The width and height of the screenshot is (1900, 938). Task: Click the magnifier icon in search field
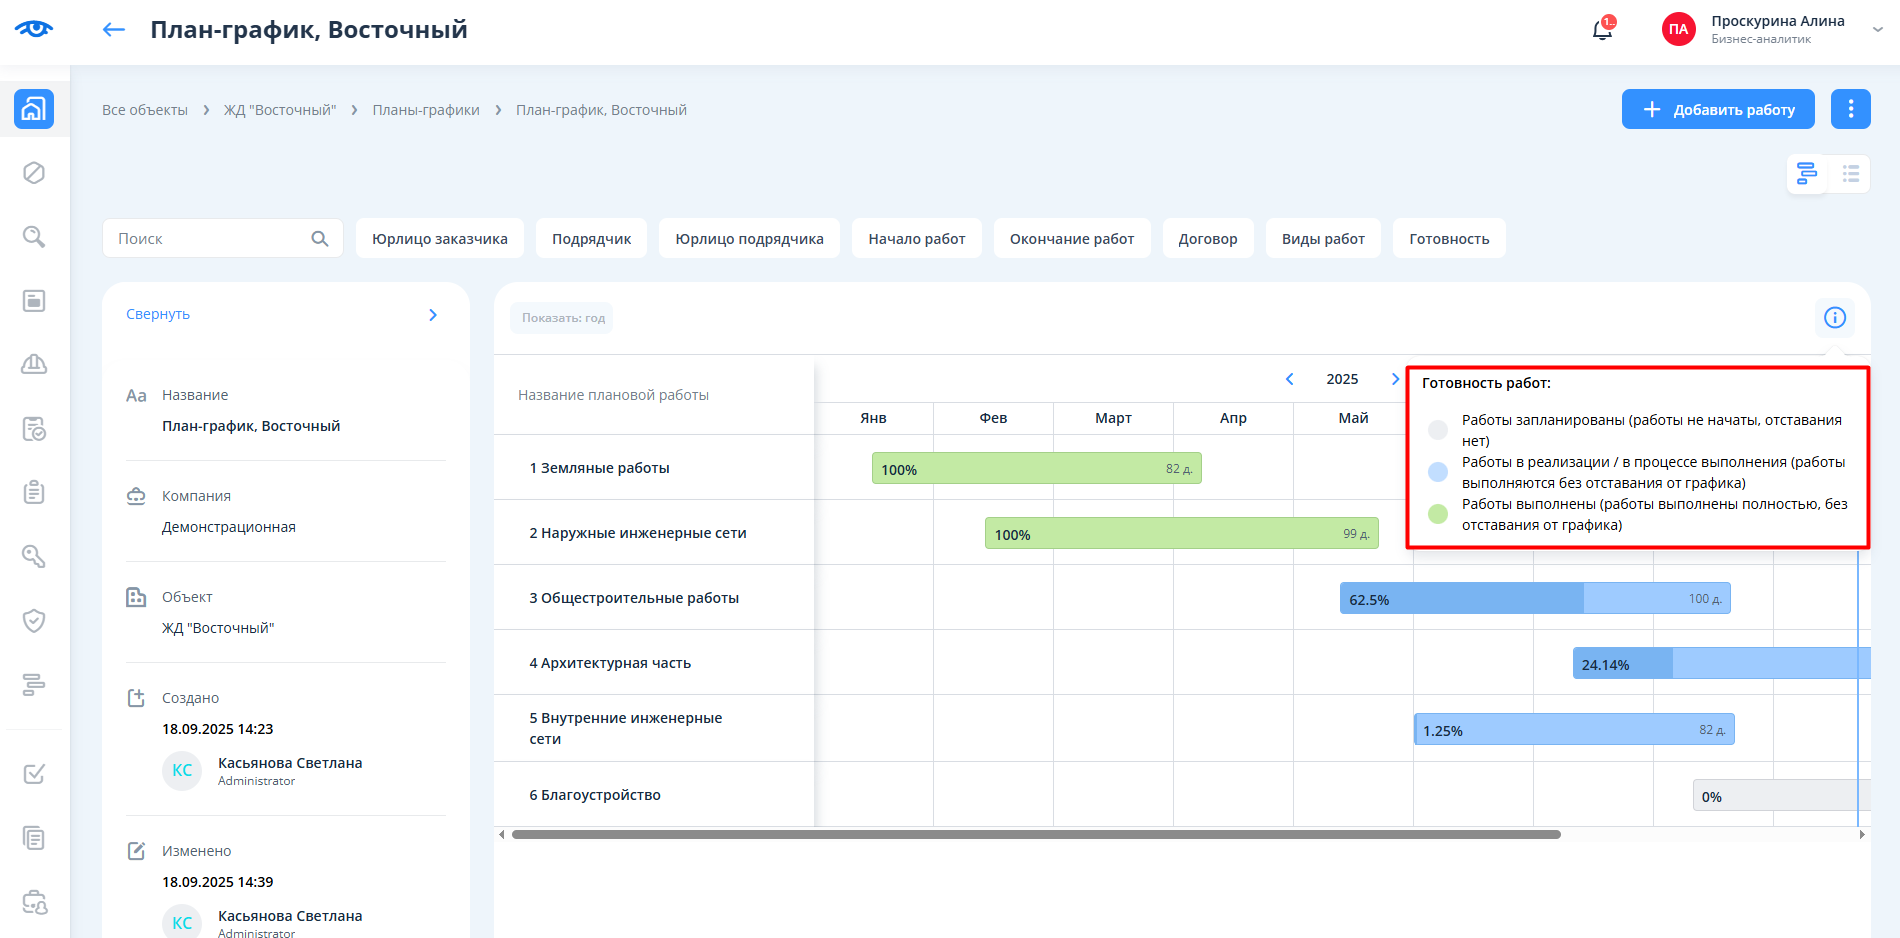tap(320, 239)
